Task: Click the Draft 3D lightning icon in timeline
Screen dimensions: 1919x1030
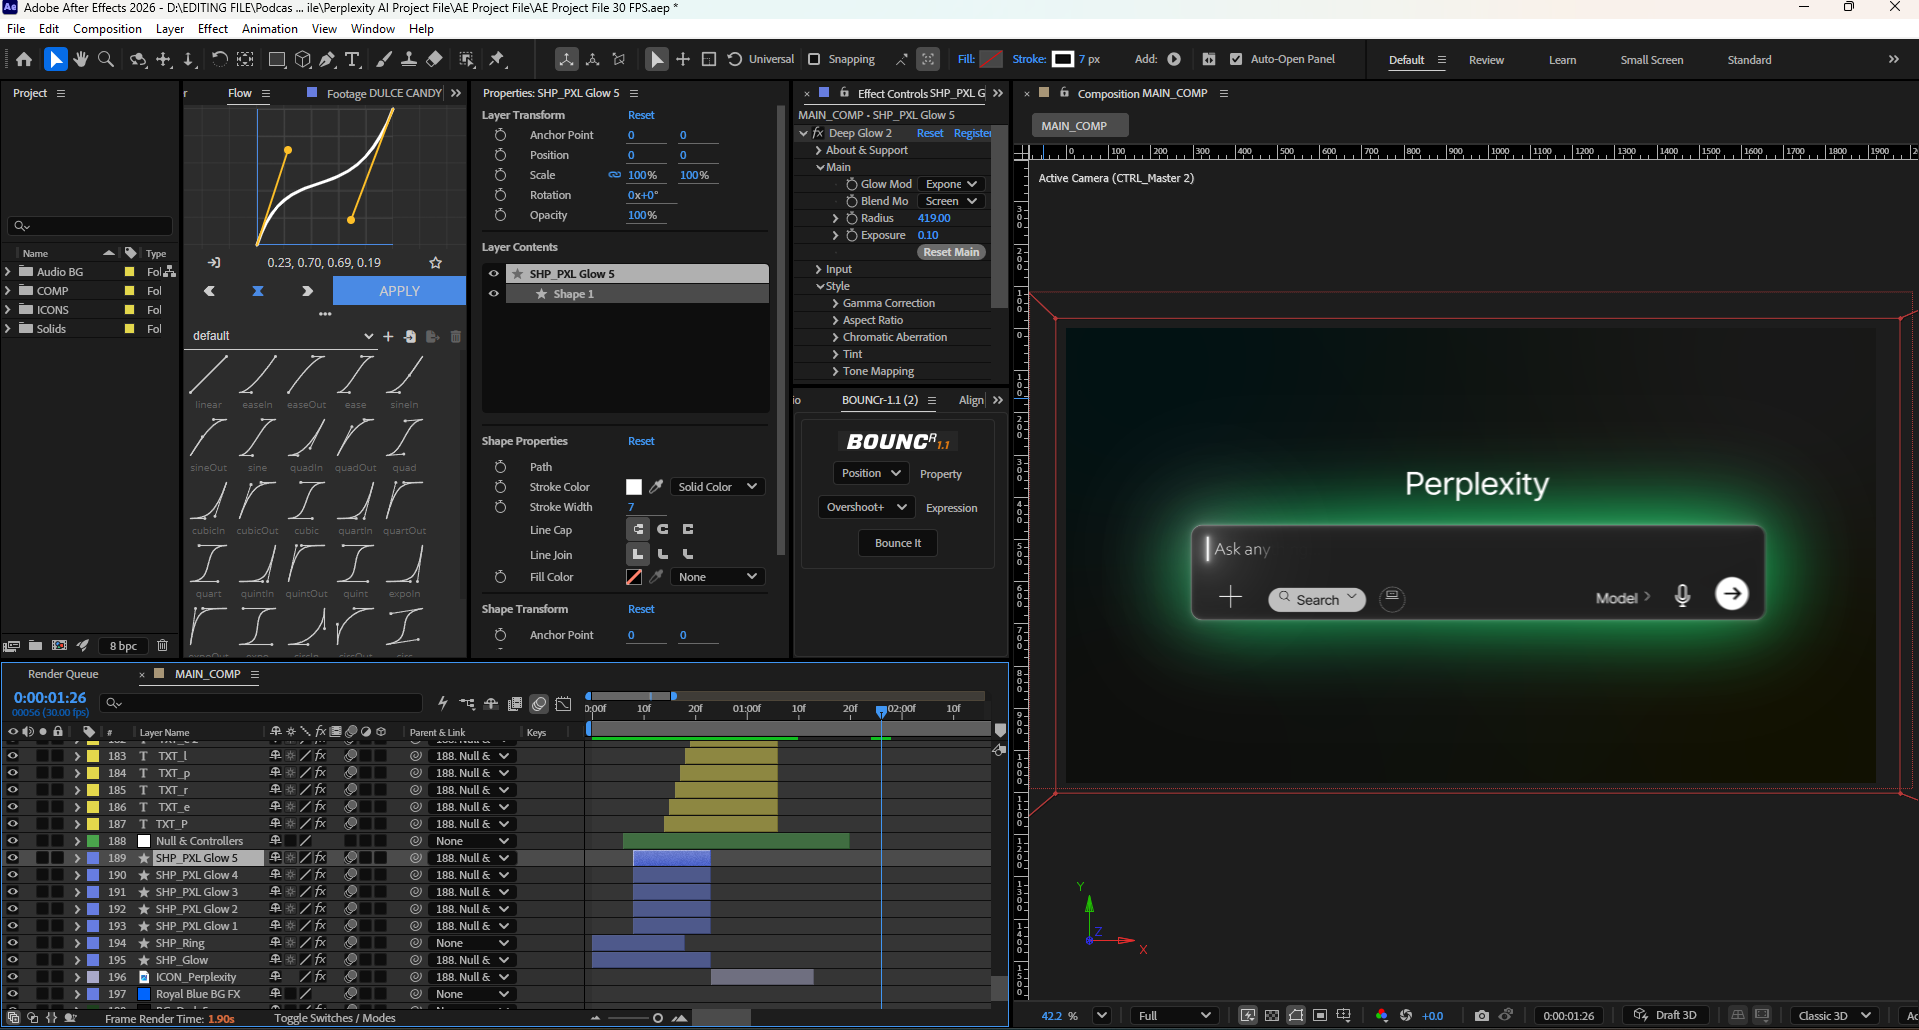Action: point(443,704)
